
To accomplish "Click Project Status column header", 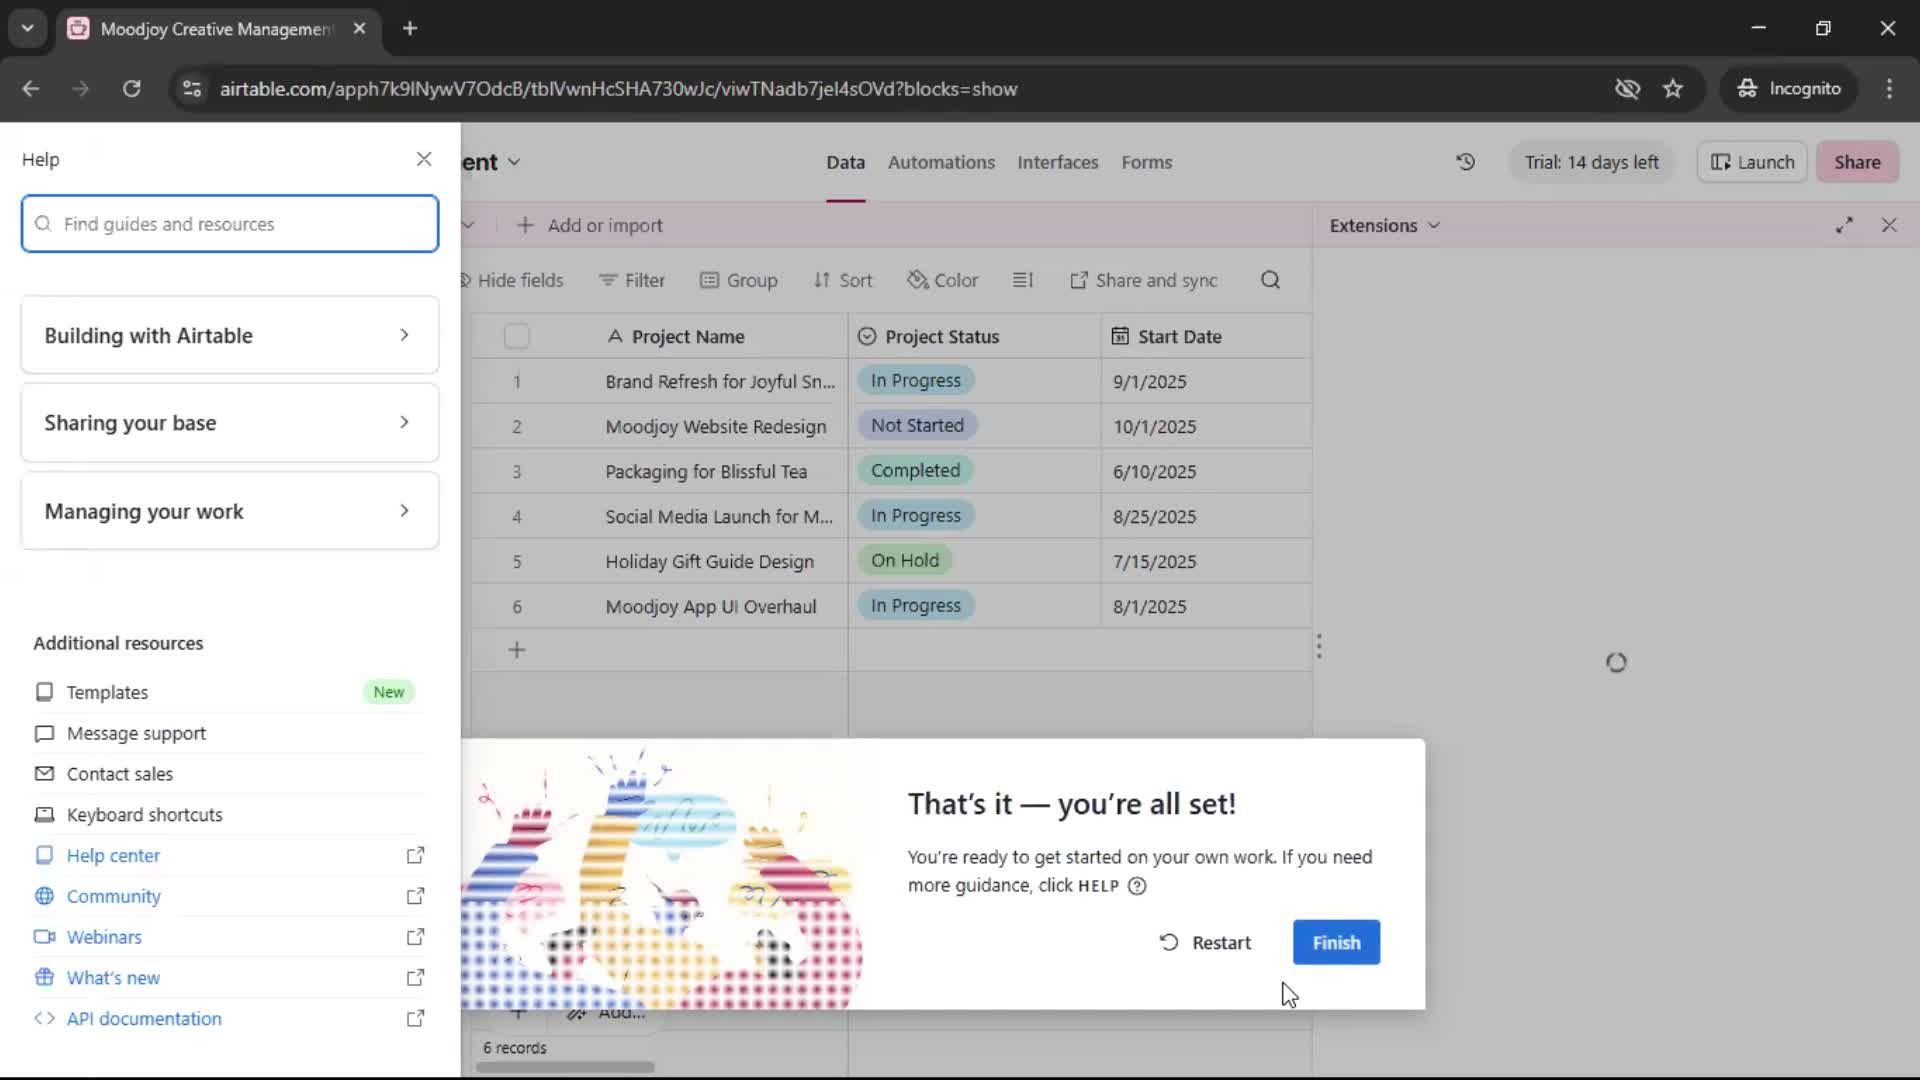I will point(975,336).
